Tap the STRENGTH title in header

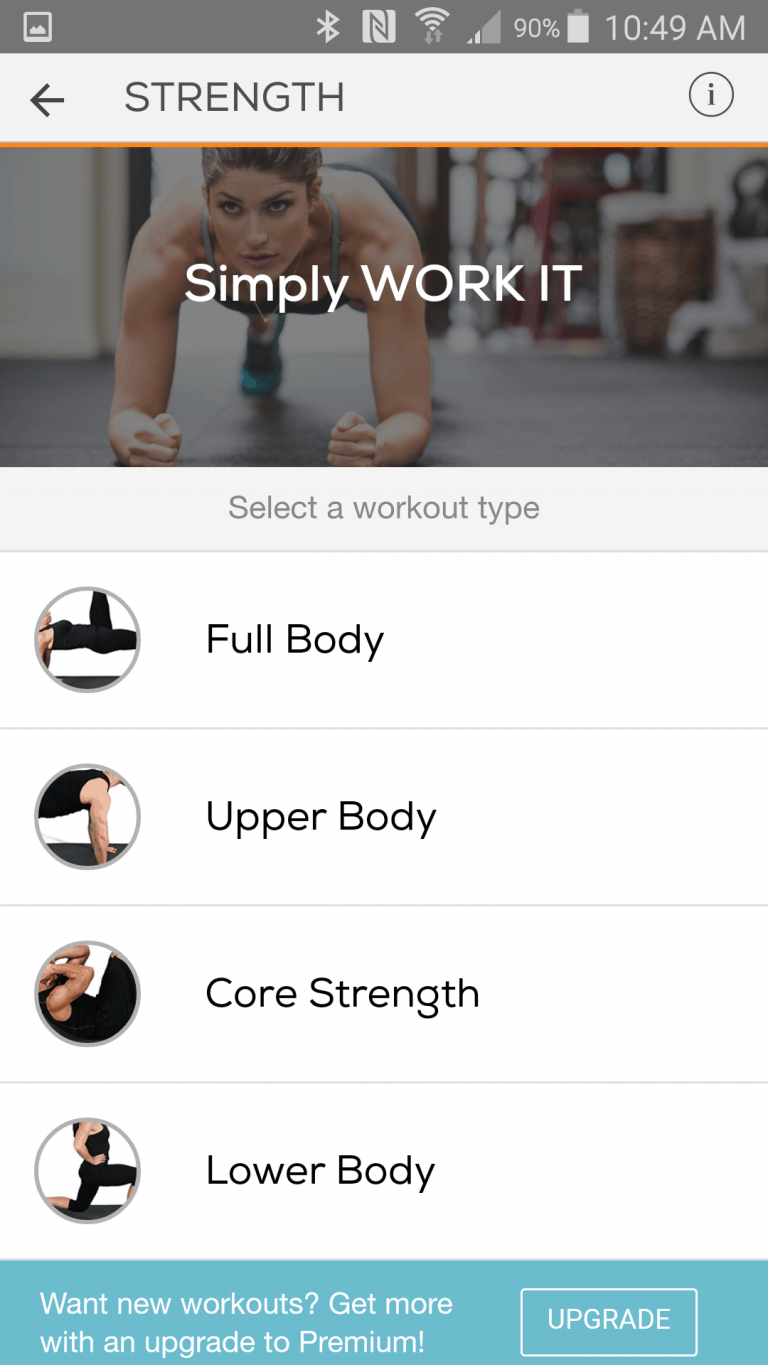pyautogui.click(x=234, y=98)
